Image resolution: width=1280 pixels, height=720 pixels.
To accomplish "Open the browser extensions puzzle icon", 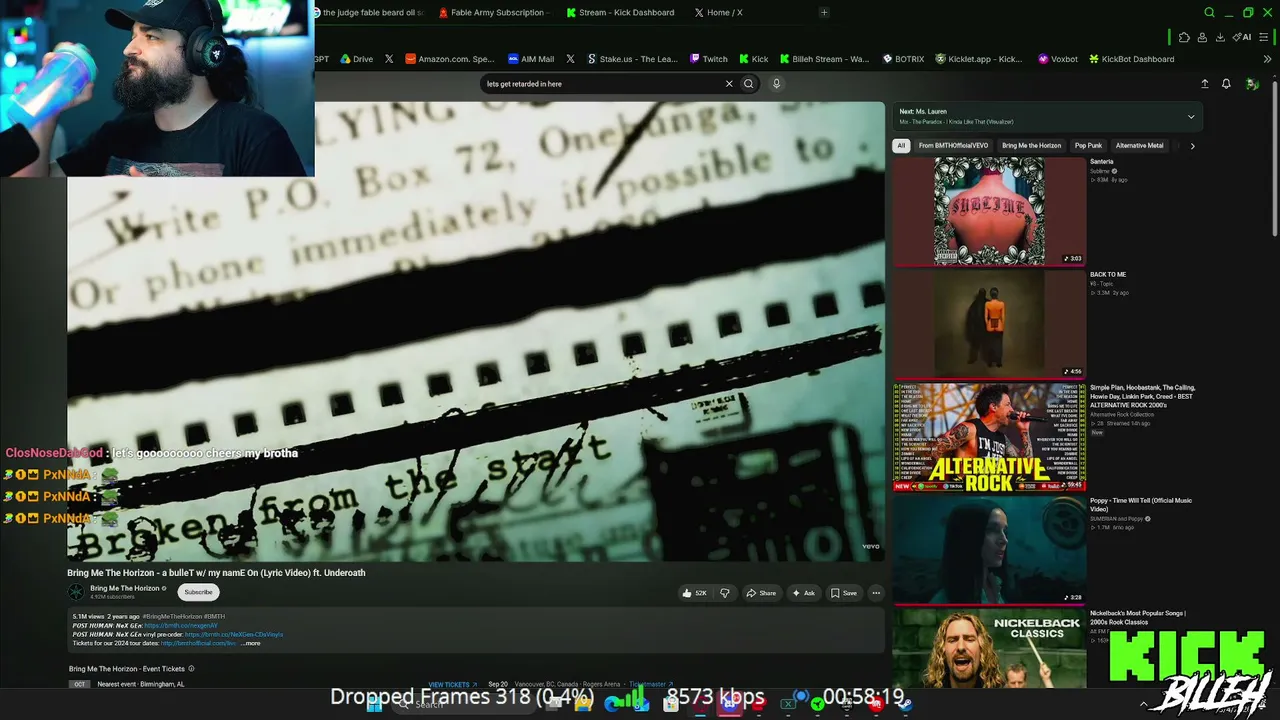I will (x=1184, y=37).
